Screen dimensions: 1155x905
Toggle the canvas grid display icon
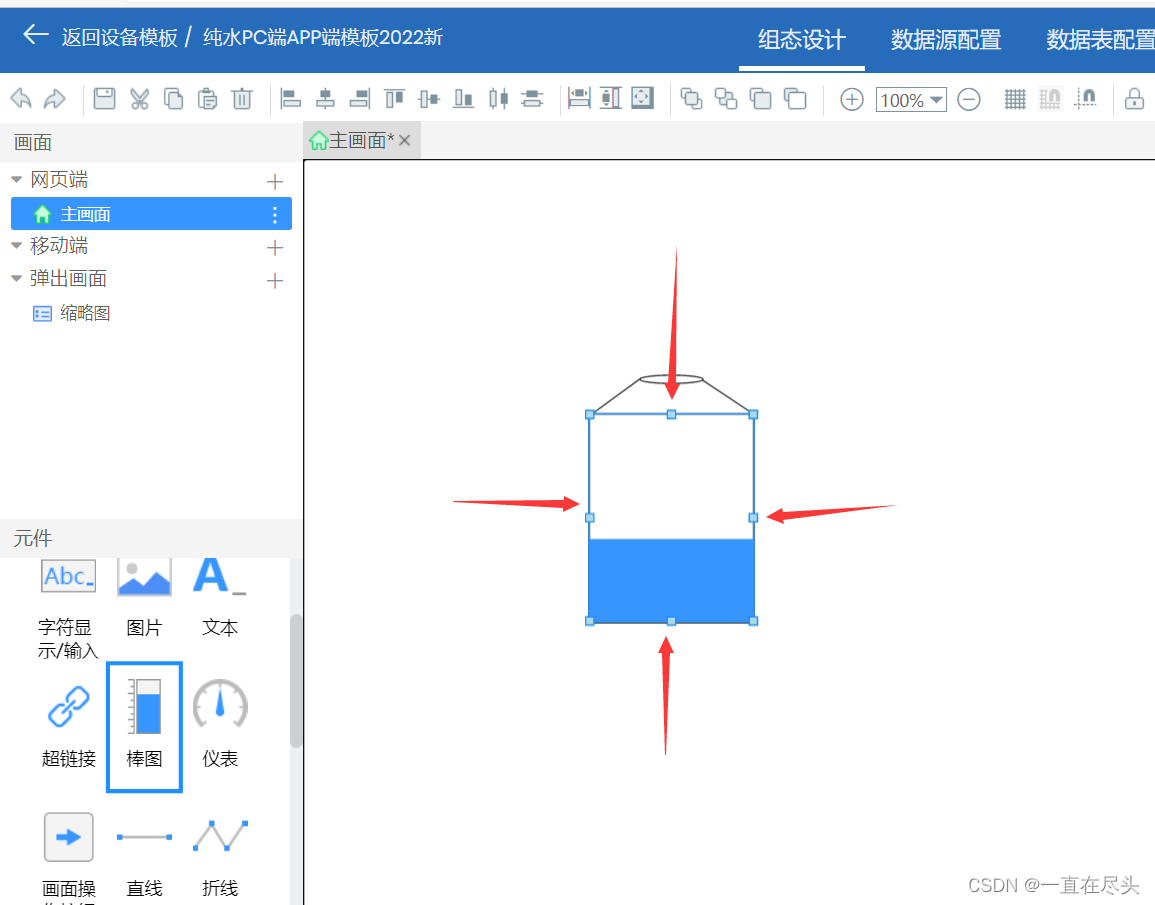click(1014, 98)
